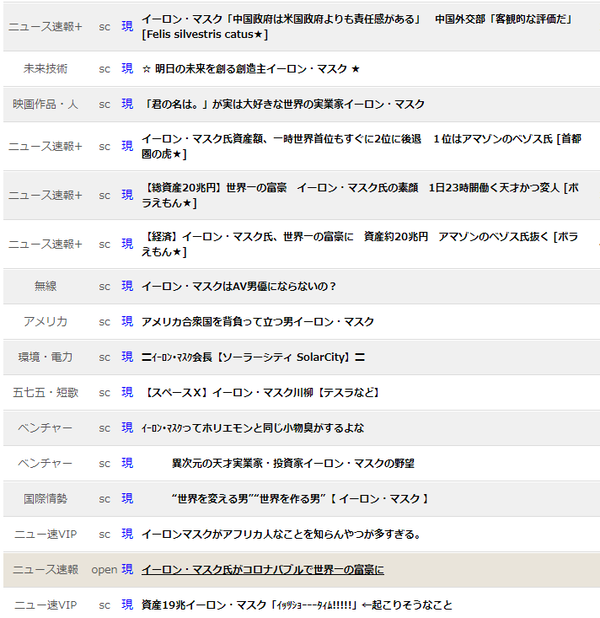The width and height of the screenshot is (600, 618).
Task: Click 現 link in the 未来技術 row
Action: 127,69
